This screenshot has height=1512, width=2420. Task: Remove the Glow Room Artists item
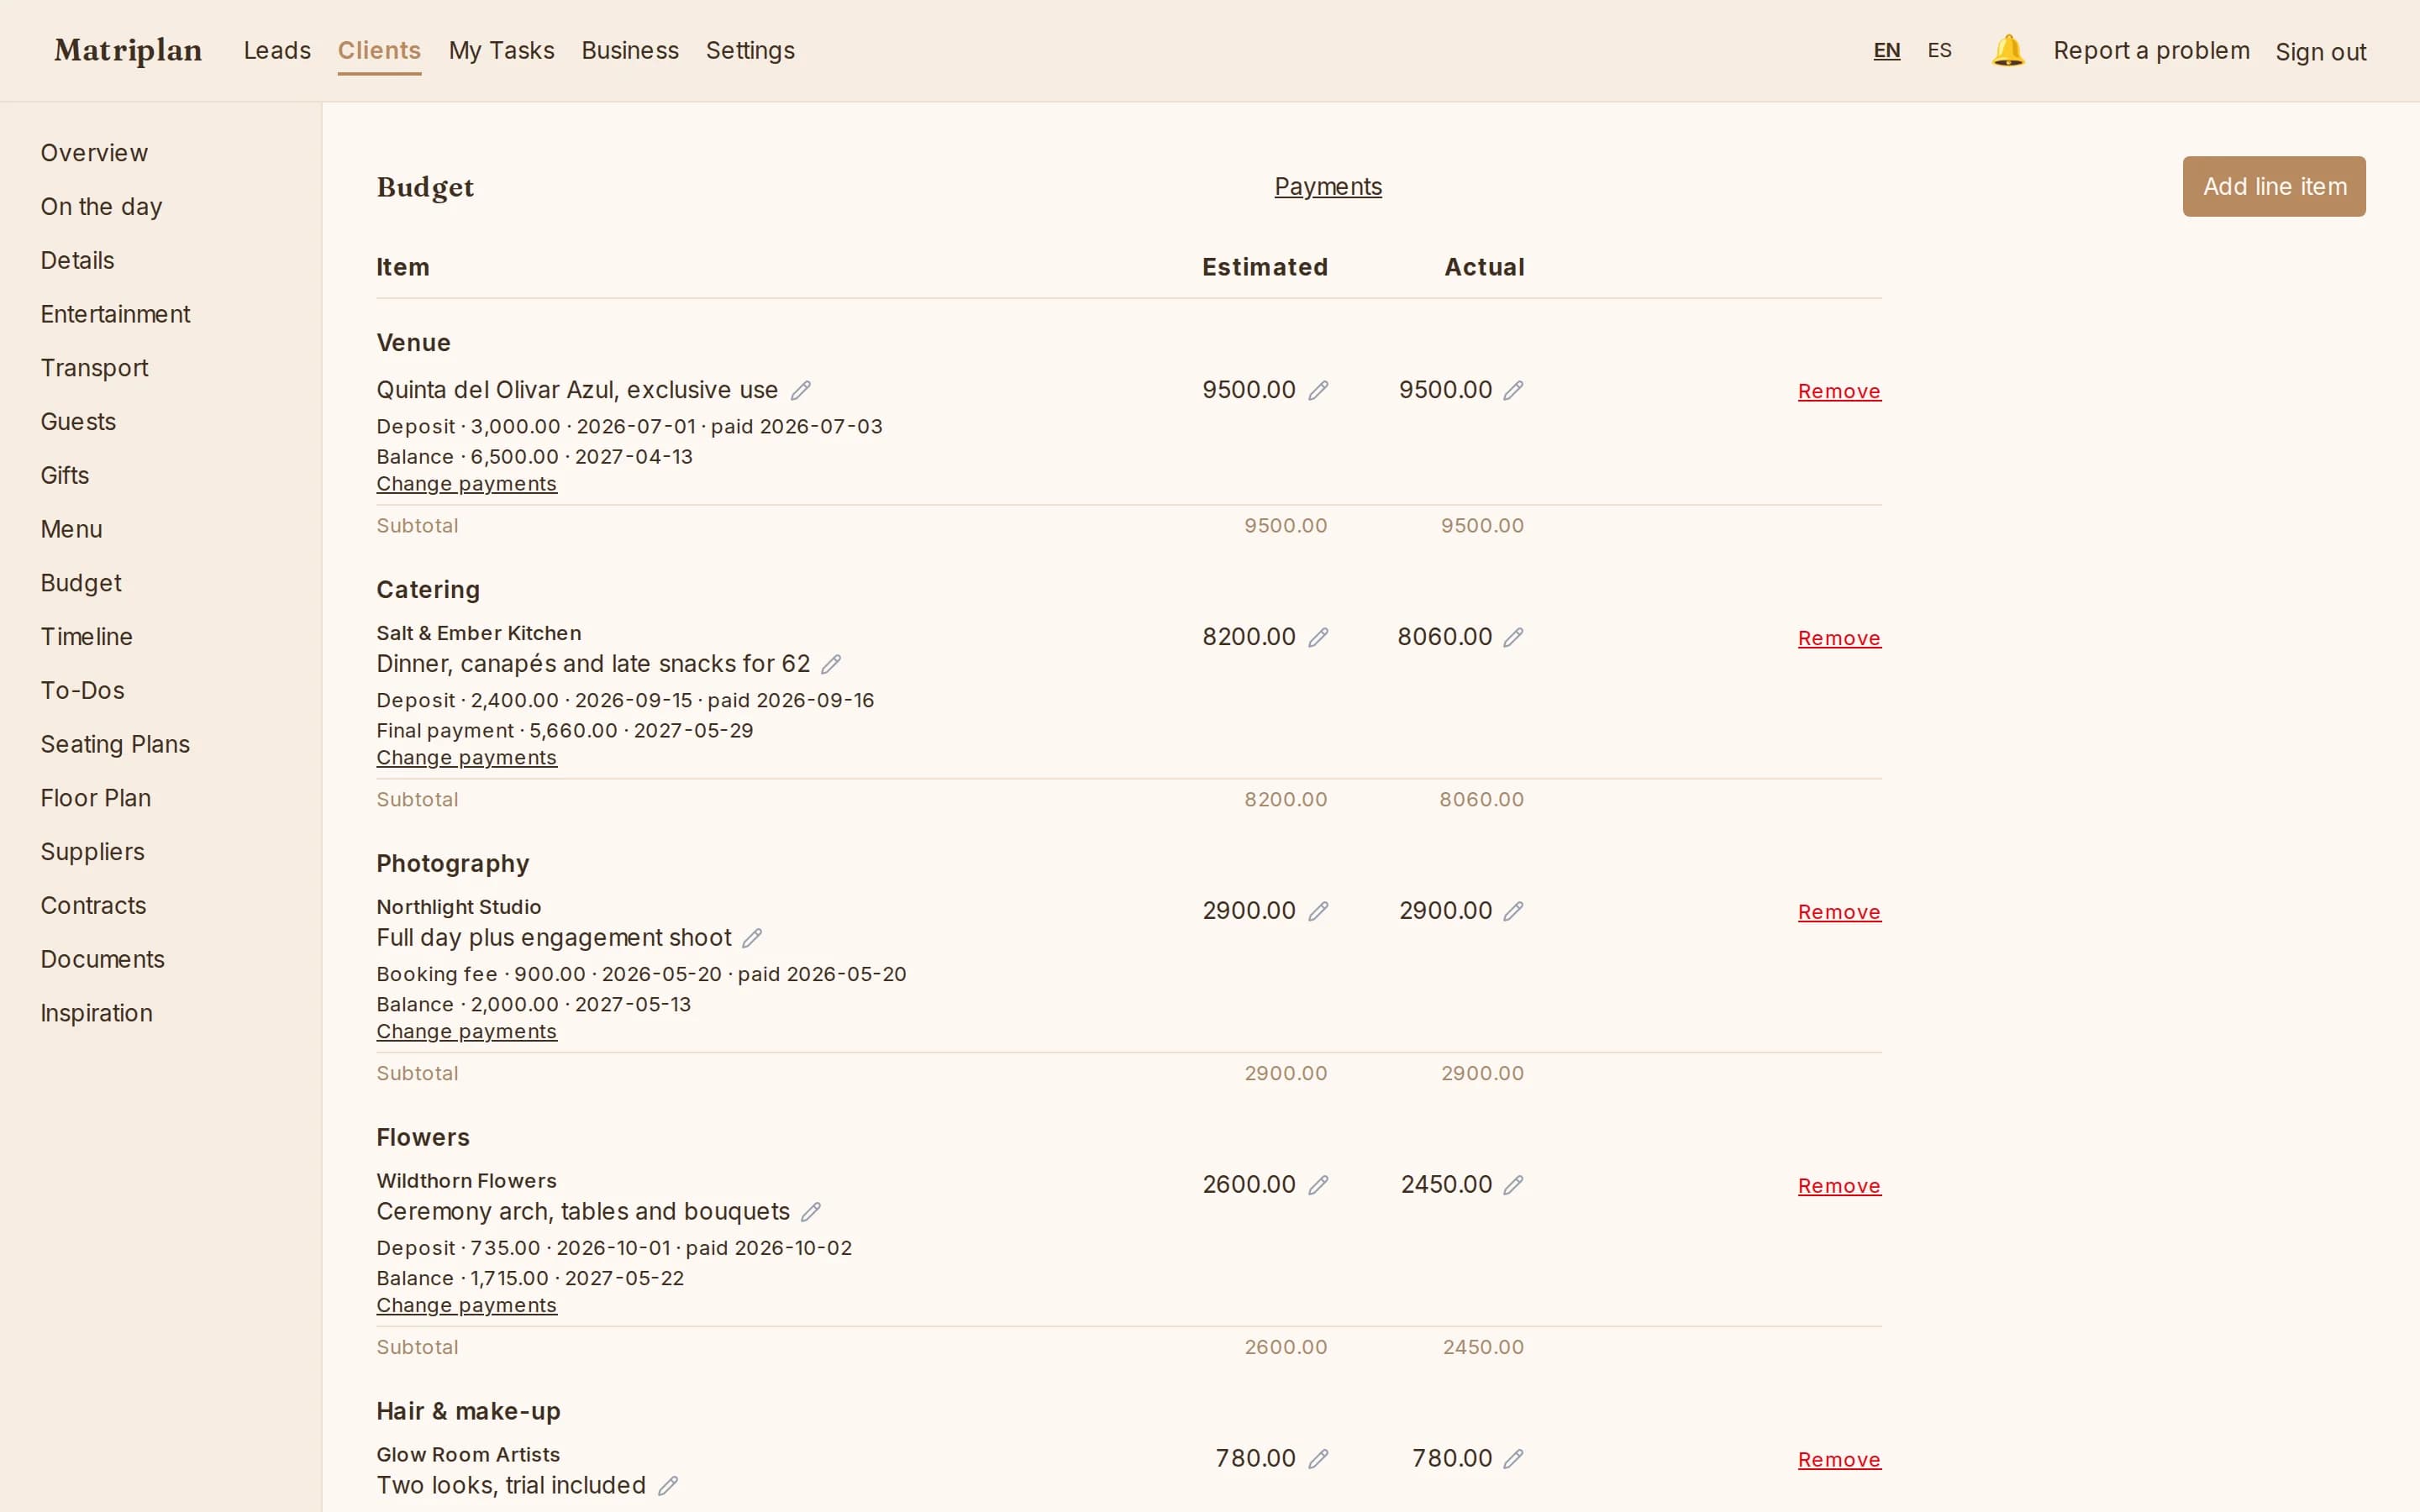(1838, 1460)
